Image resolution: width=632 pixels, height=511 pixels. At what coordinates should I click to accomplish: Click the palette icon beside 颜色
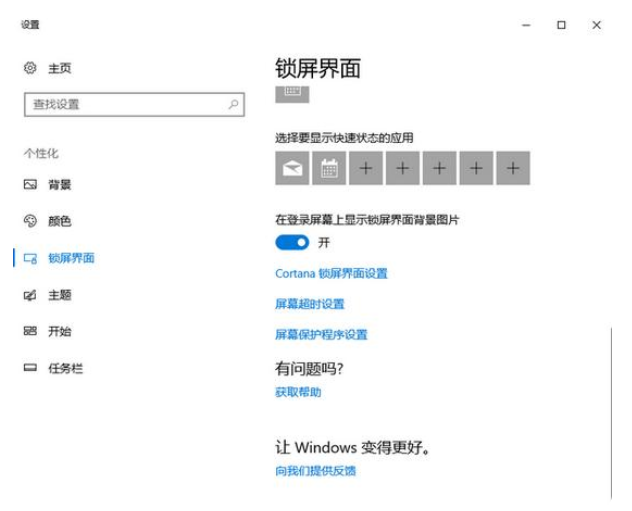(x=30, y=221)
